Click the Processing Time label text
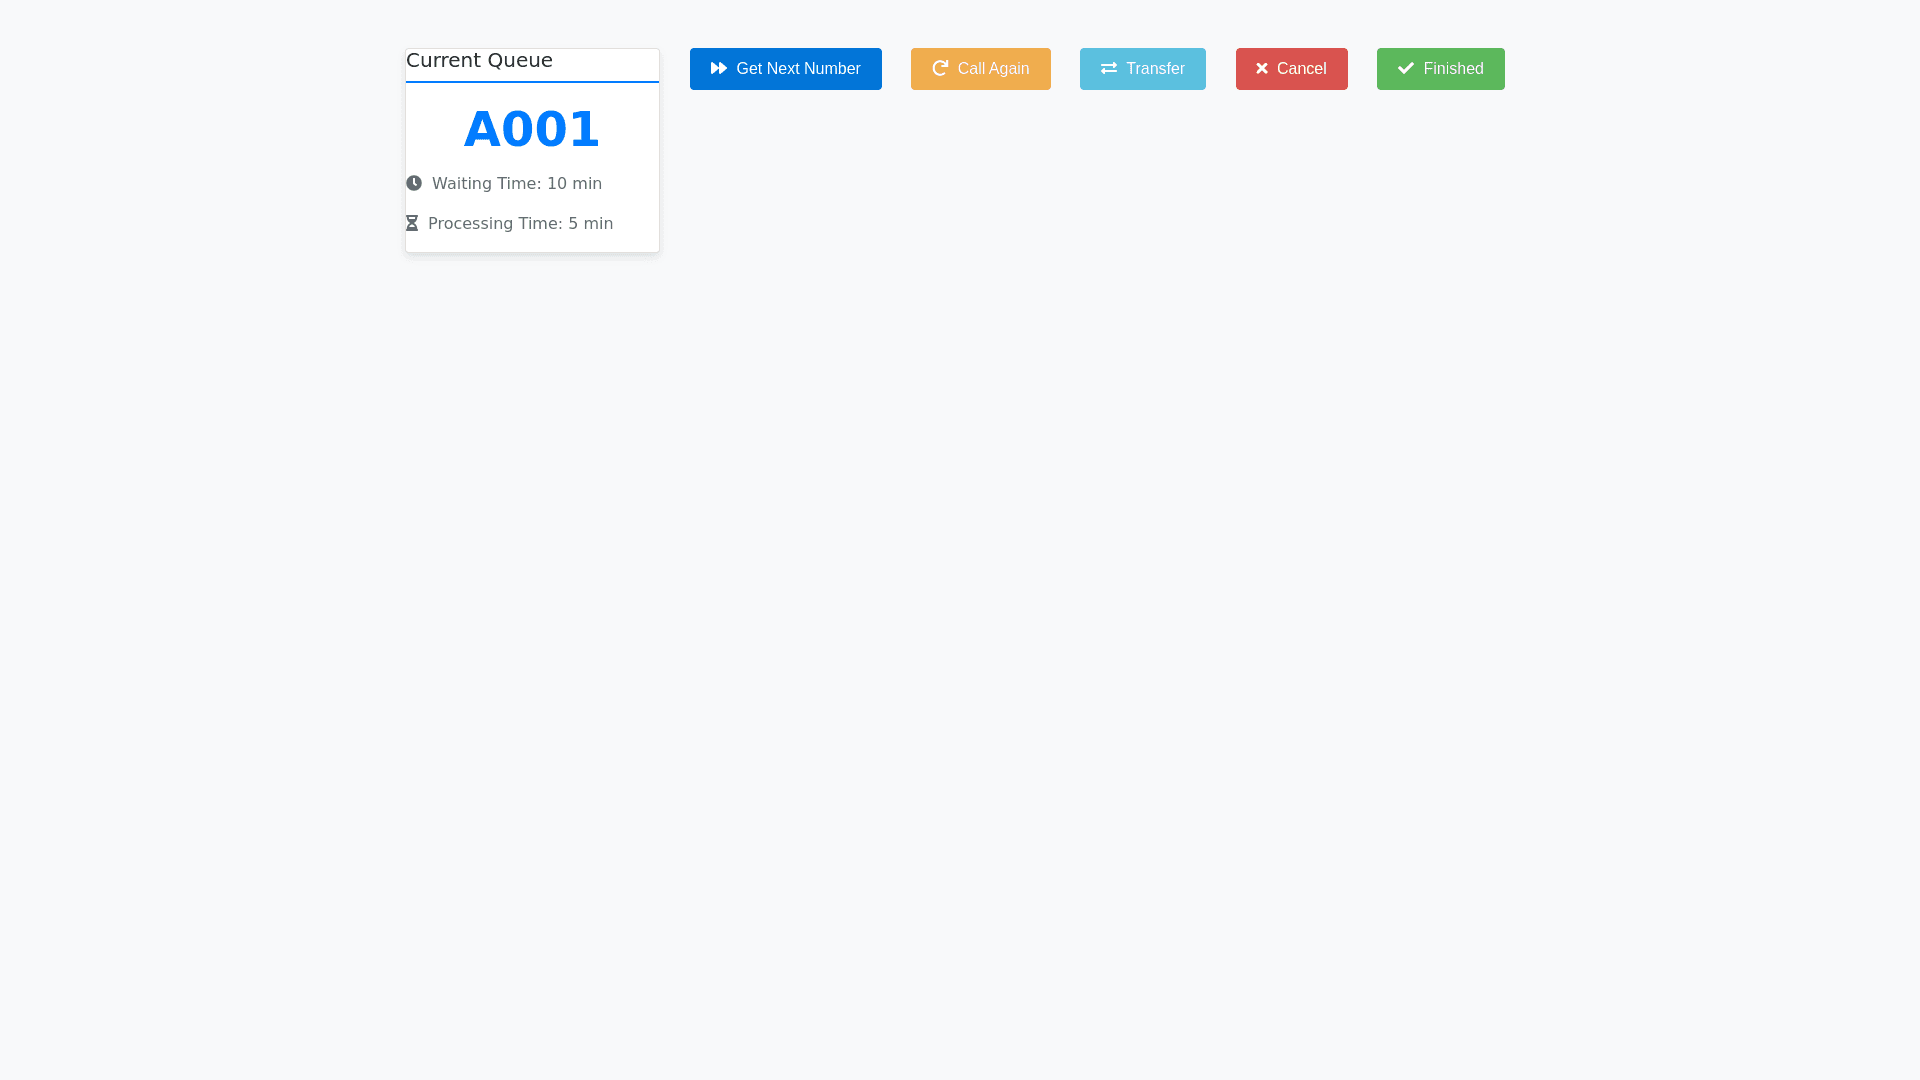The height and width of the screenshot is (1080, 1920). coord(495,224)
